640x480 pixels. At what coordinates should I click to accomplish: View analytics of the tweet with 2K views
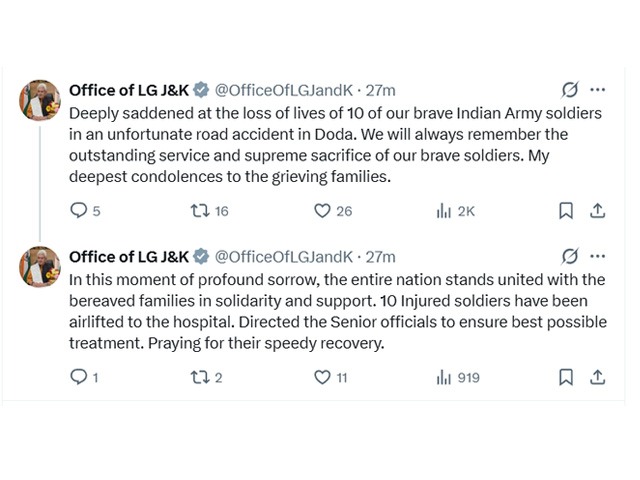click(444, 211)
